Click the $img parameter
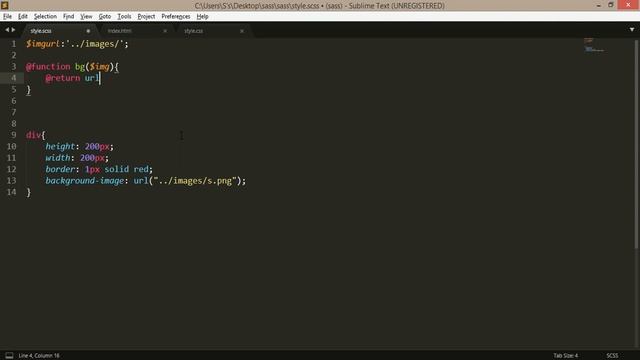This screenshot has height=360, width=640. click(100, 67)
